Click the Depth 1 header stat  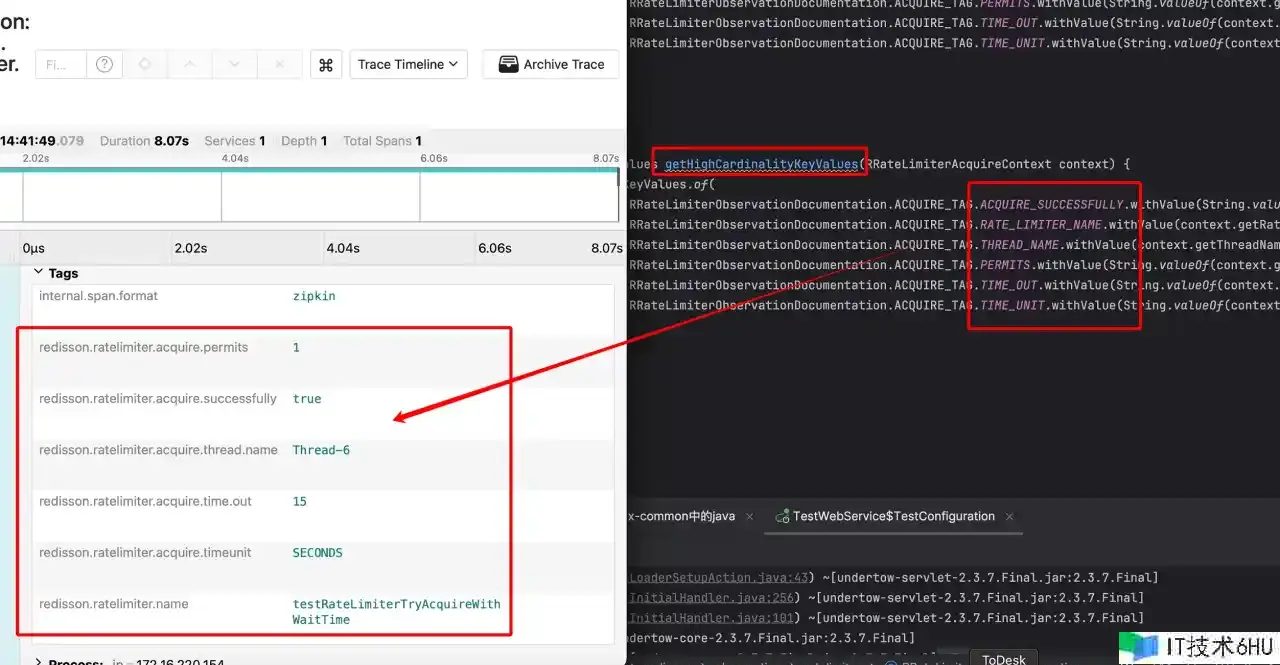[x=304, y=141]
